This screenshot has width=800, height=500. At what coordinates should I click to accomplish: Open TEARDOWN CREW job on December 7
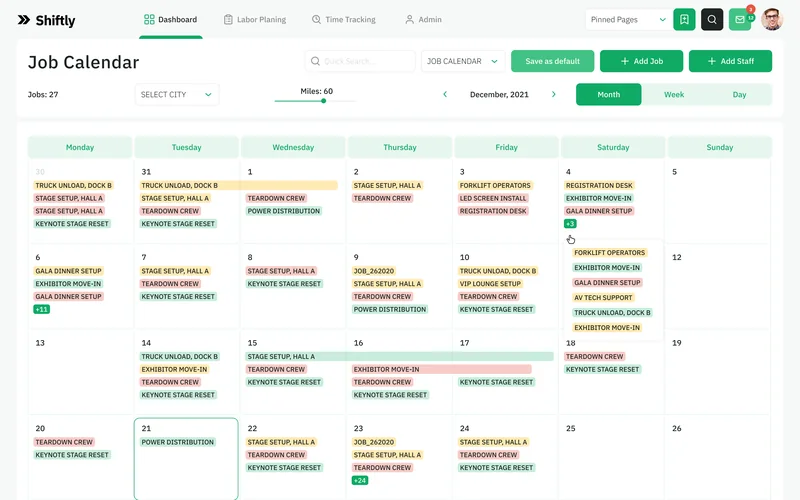click(x=170, y=284)
